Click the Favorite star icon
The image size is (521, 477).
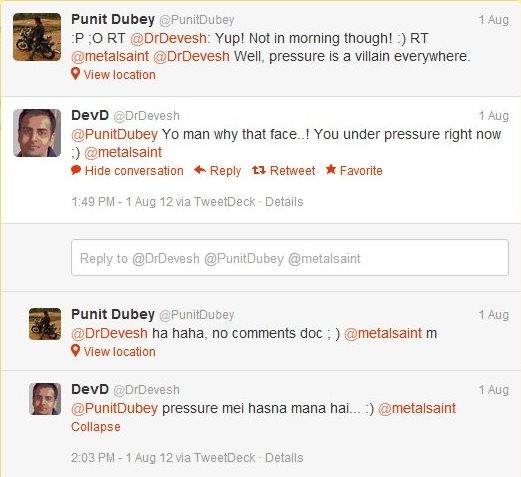click(331, 169)
